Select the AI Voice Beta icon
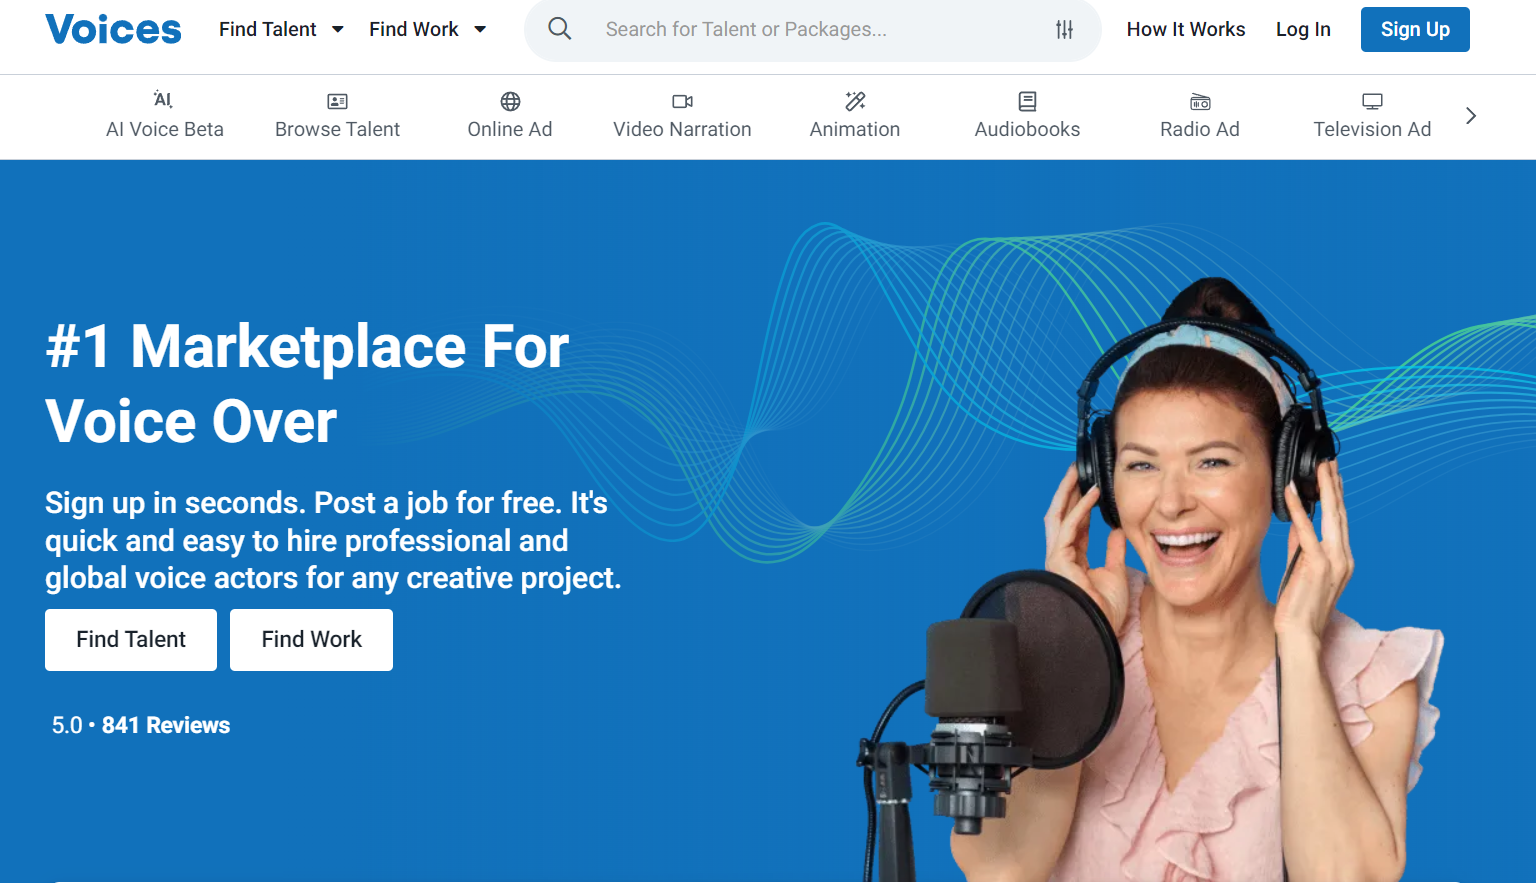 [x=163, y=100]
